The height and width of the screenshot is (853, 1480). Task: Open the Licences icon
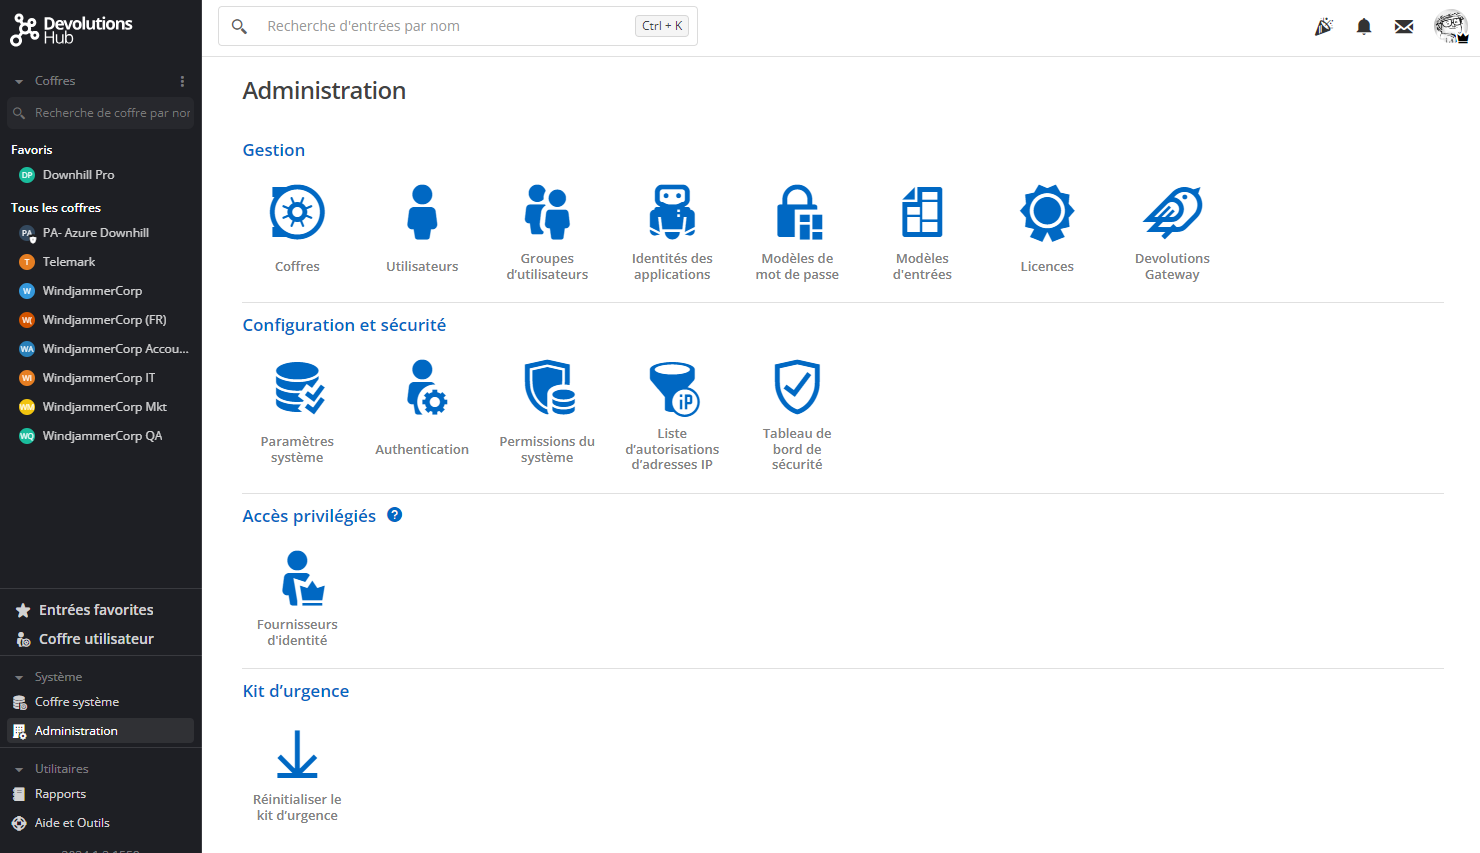point(1047,212)
